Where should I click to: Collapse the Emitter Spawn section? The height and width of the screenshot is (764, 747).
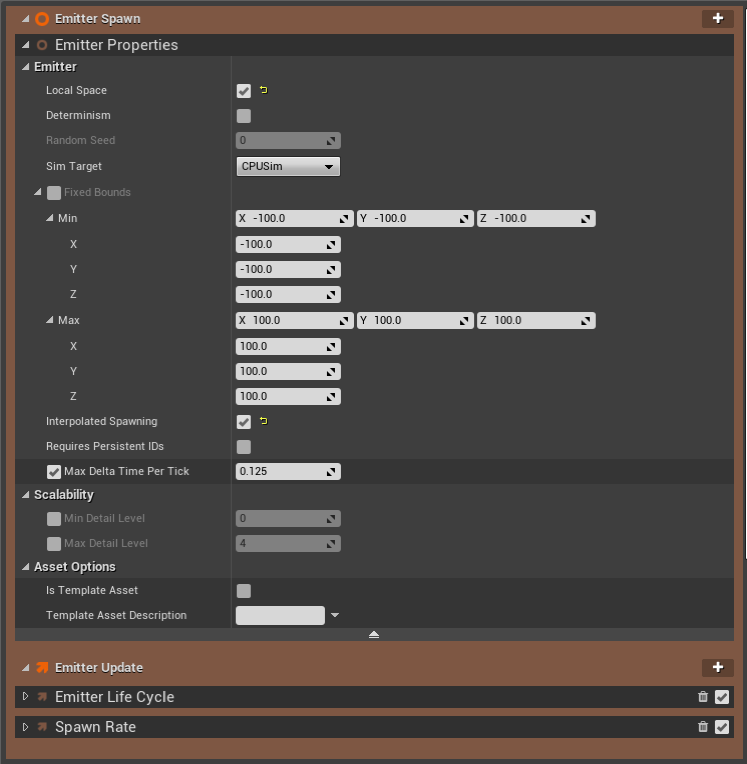[x=25, y=19]
